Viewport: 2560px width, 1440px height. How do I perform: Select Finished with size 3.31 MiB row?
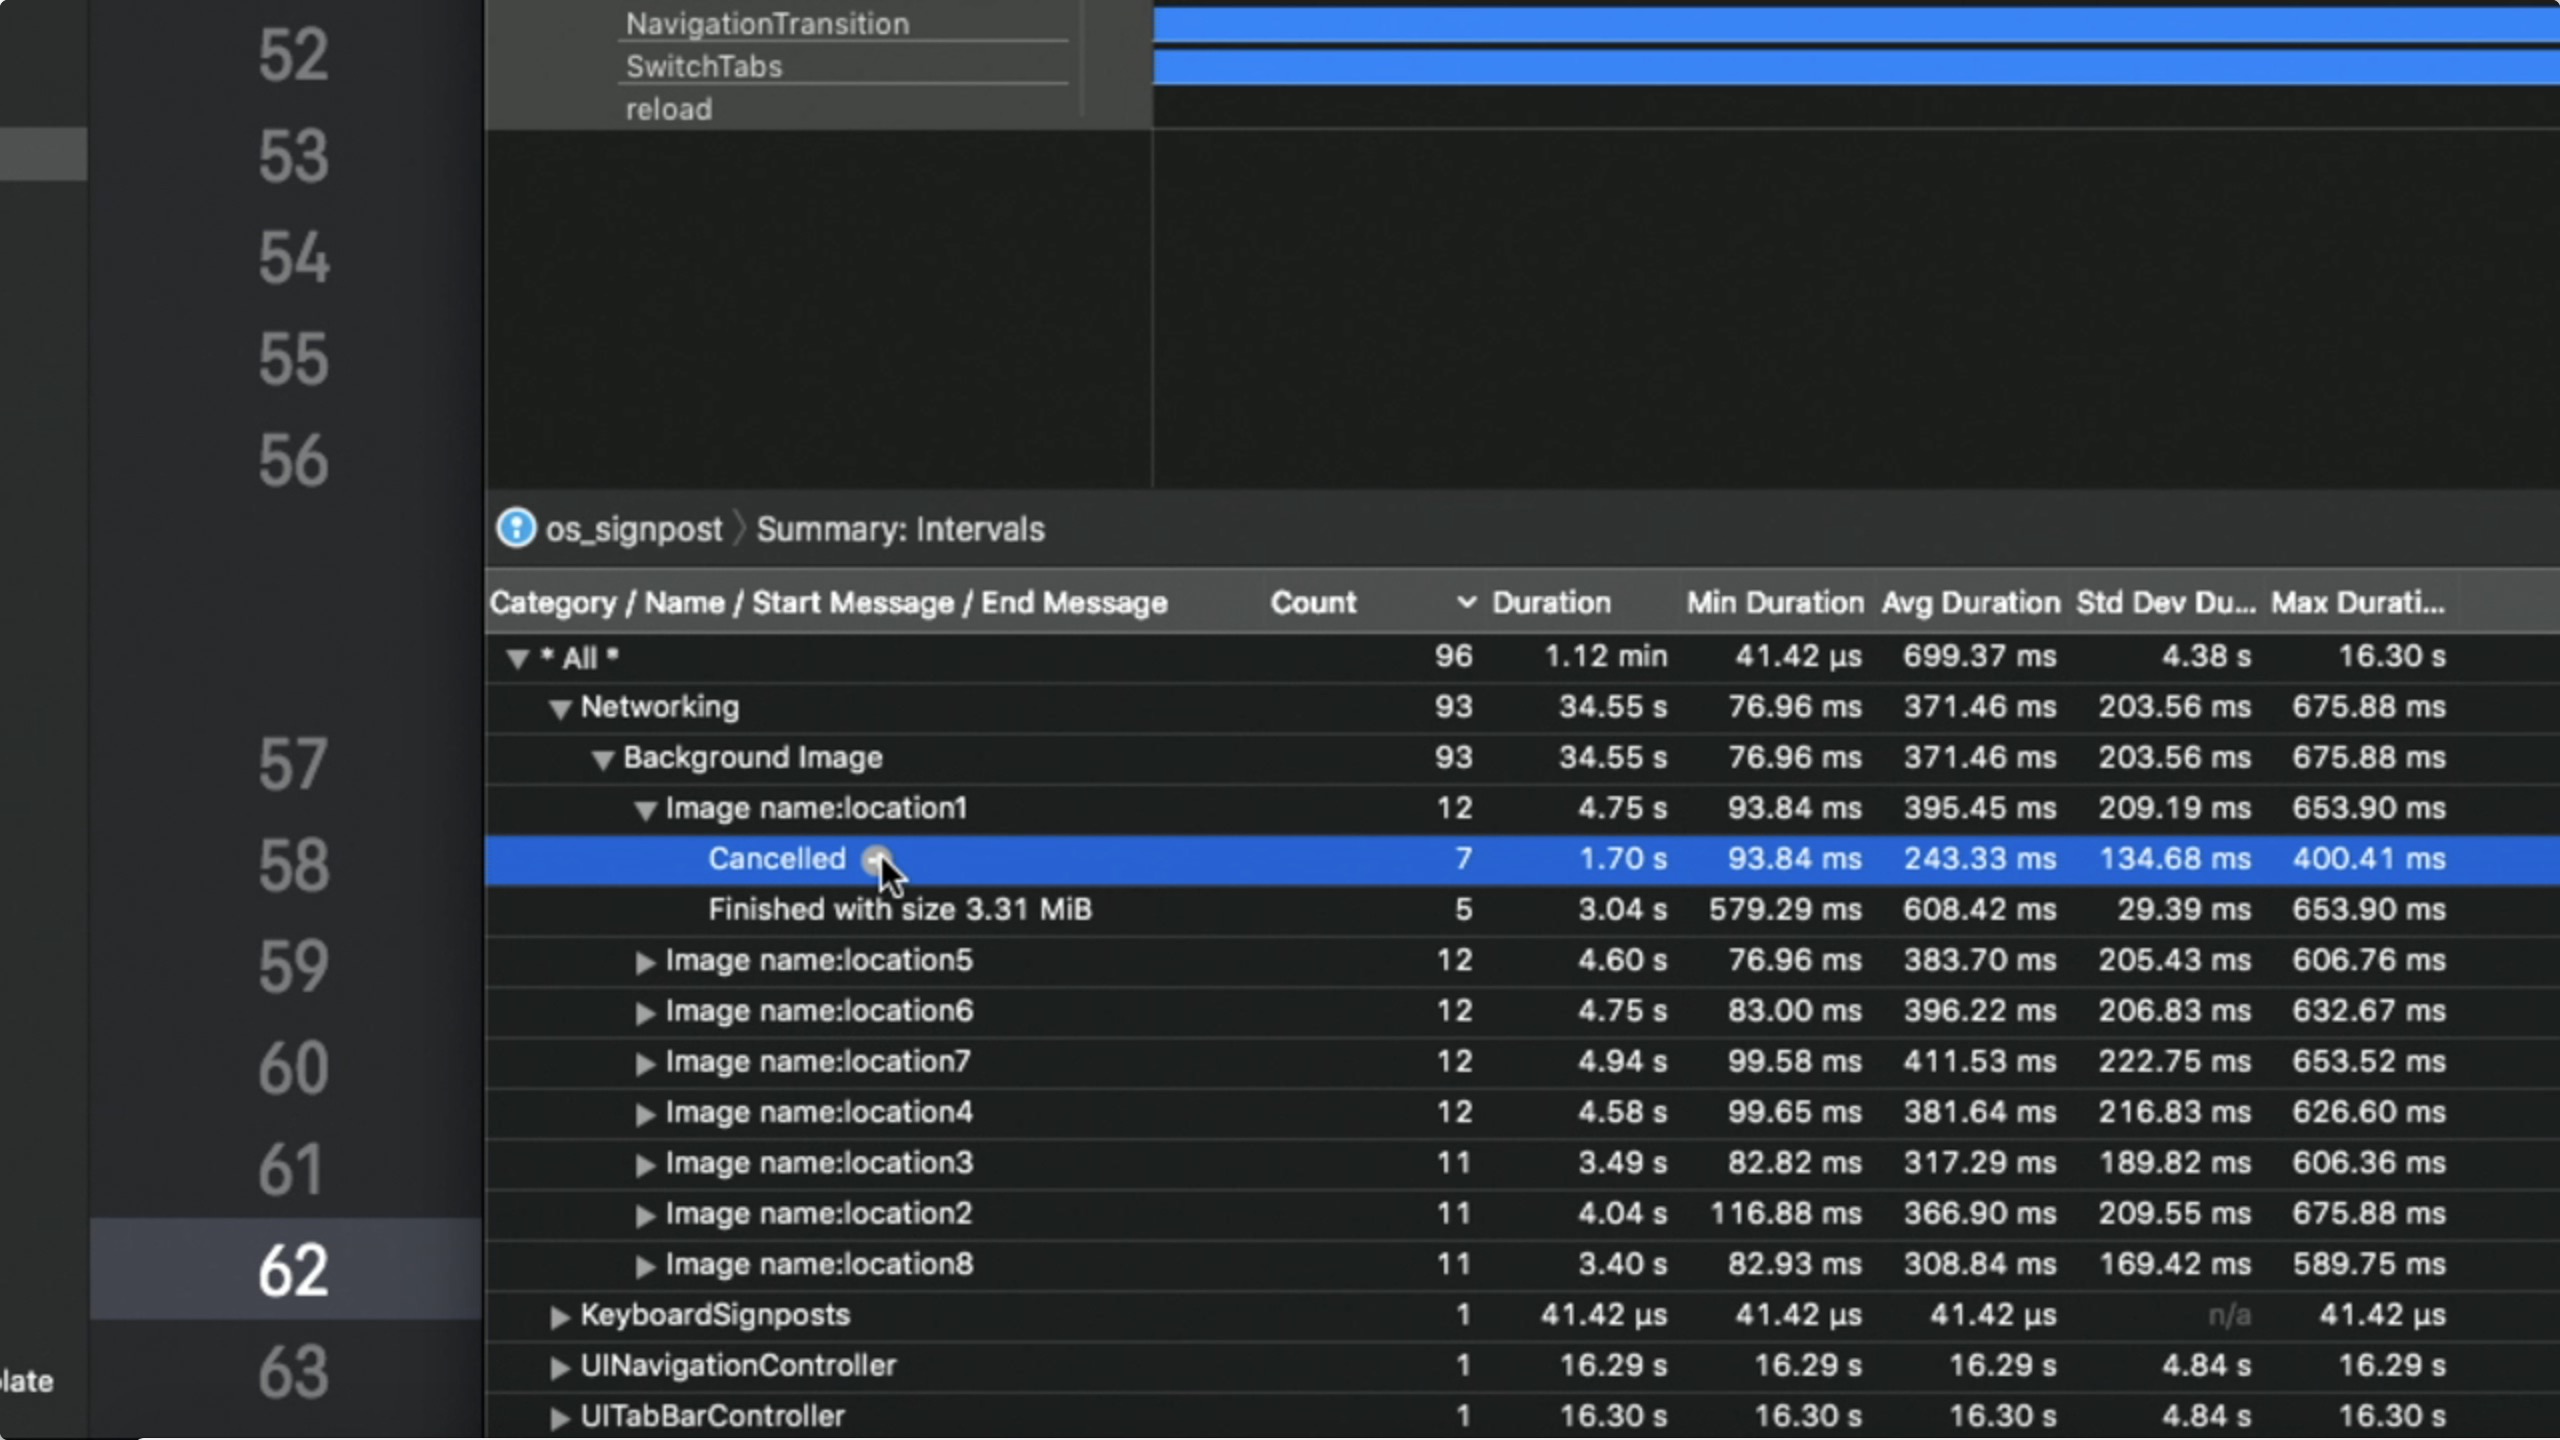pyautogui.click(x=900, y=910)
